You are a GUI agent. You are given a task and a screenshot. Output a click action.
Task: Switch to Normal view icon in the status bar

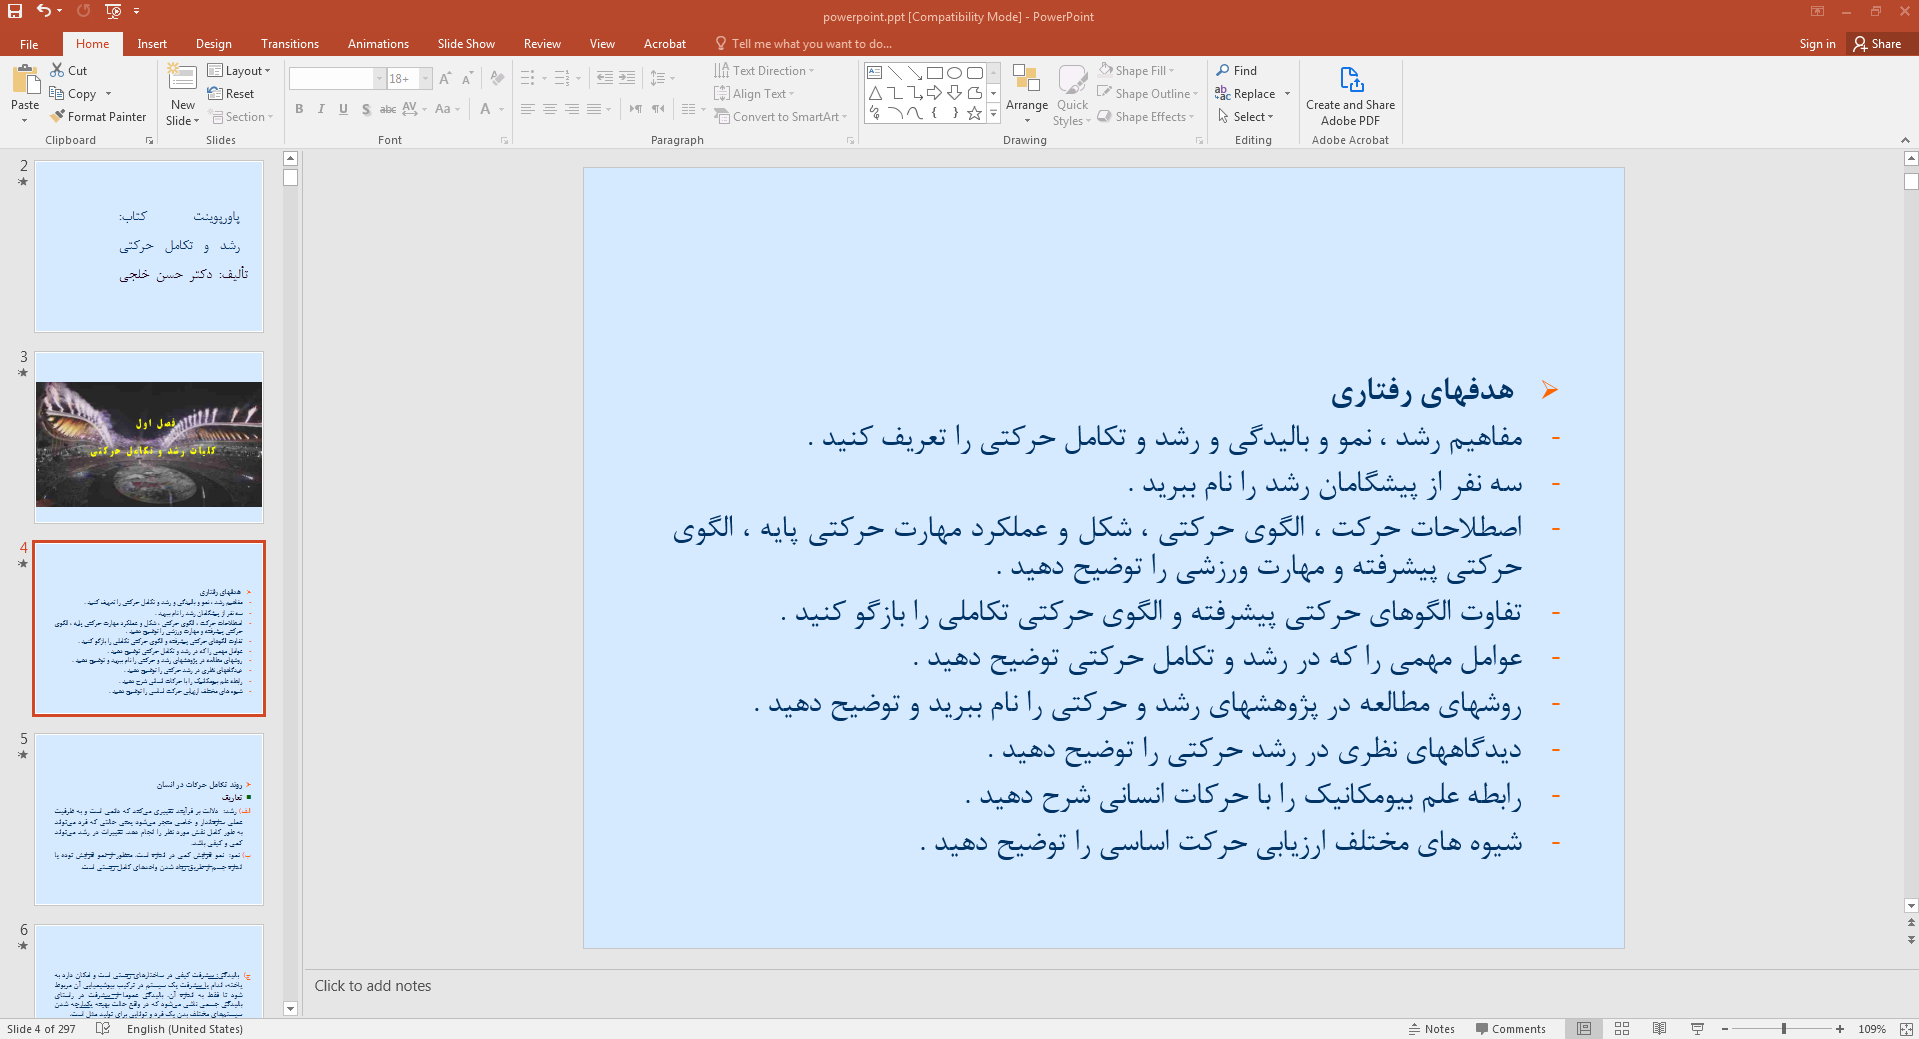pyautogui.click(x=1584, y=1029)
